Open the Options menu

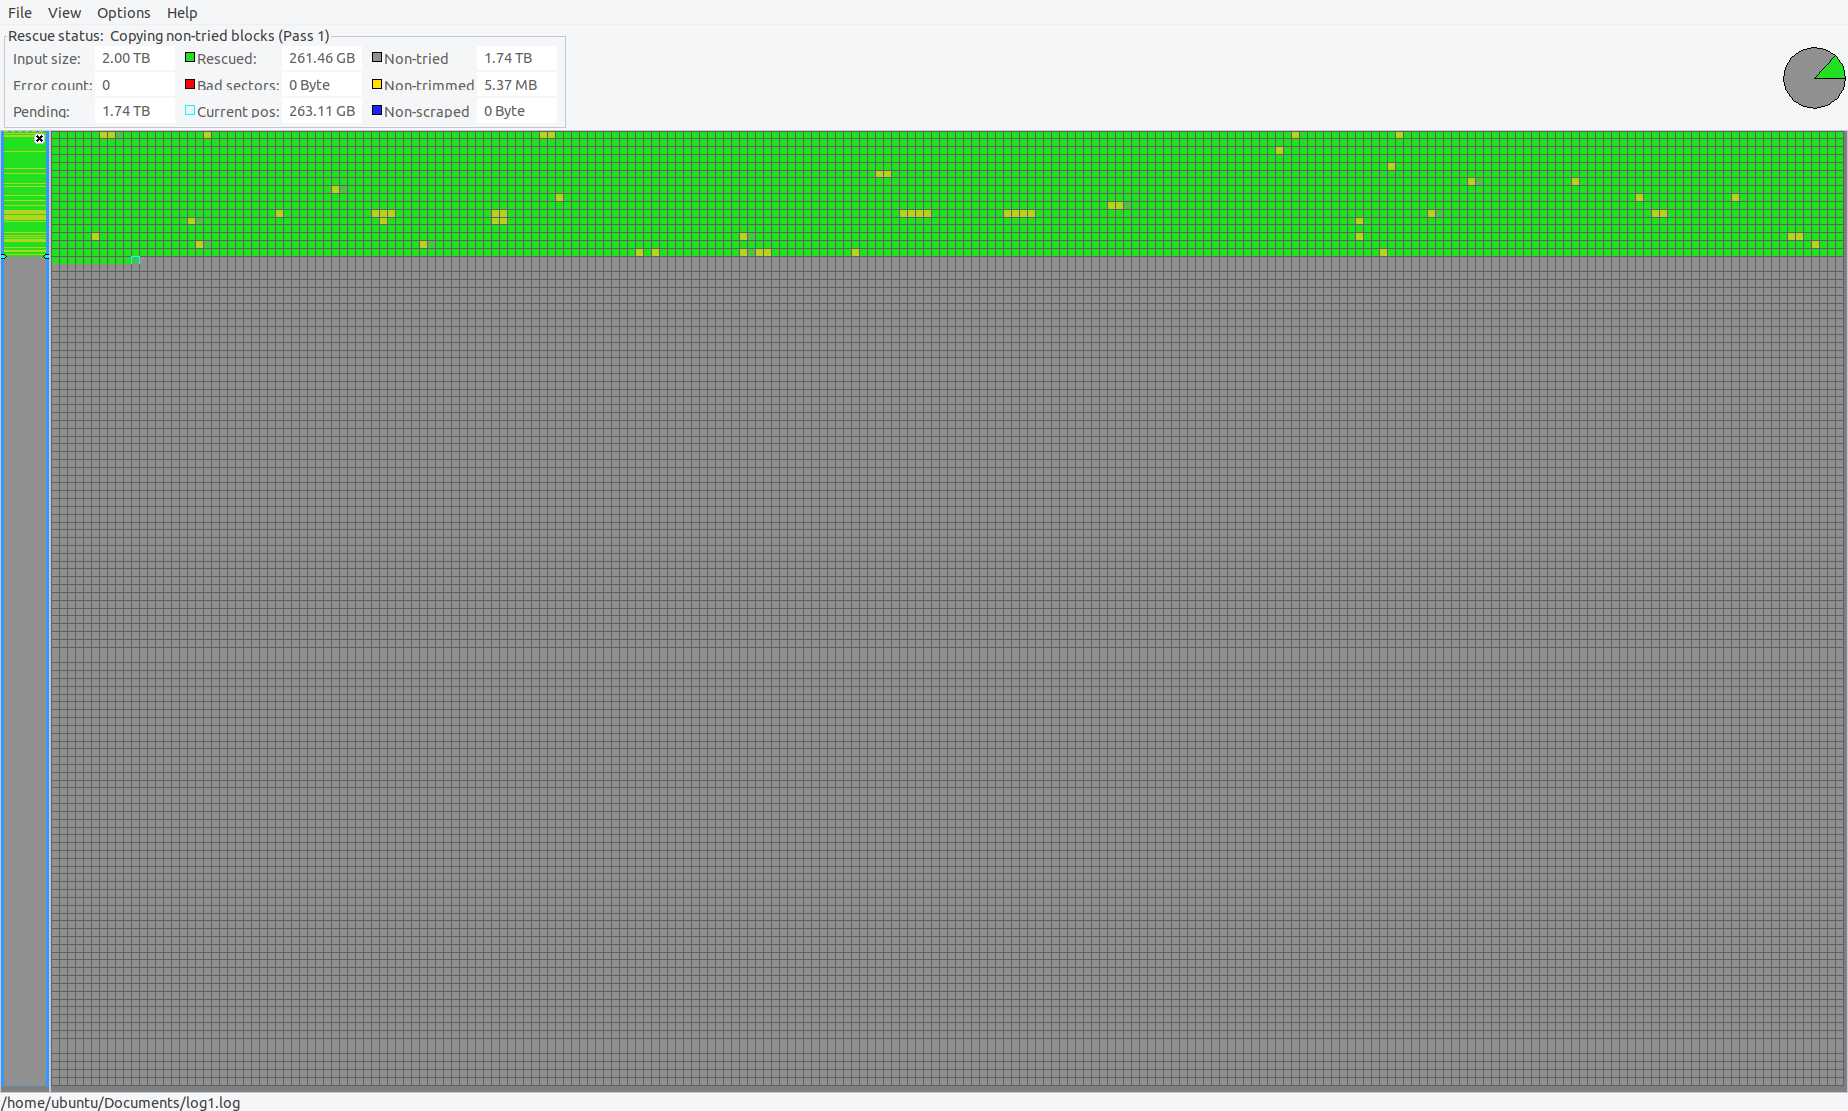123,12
